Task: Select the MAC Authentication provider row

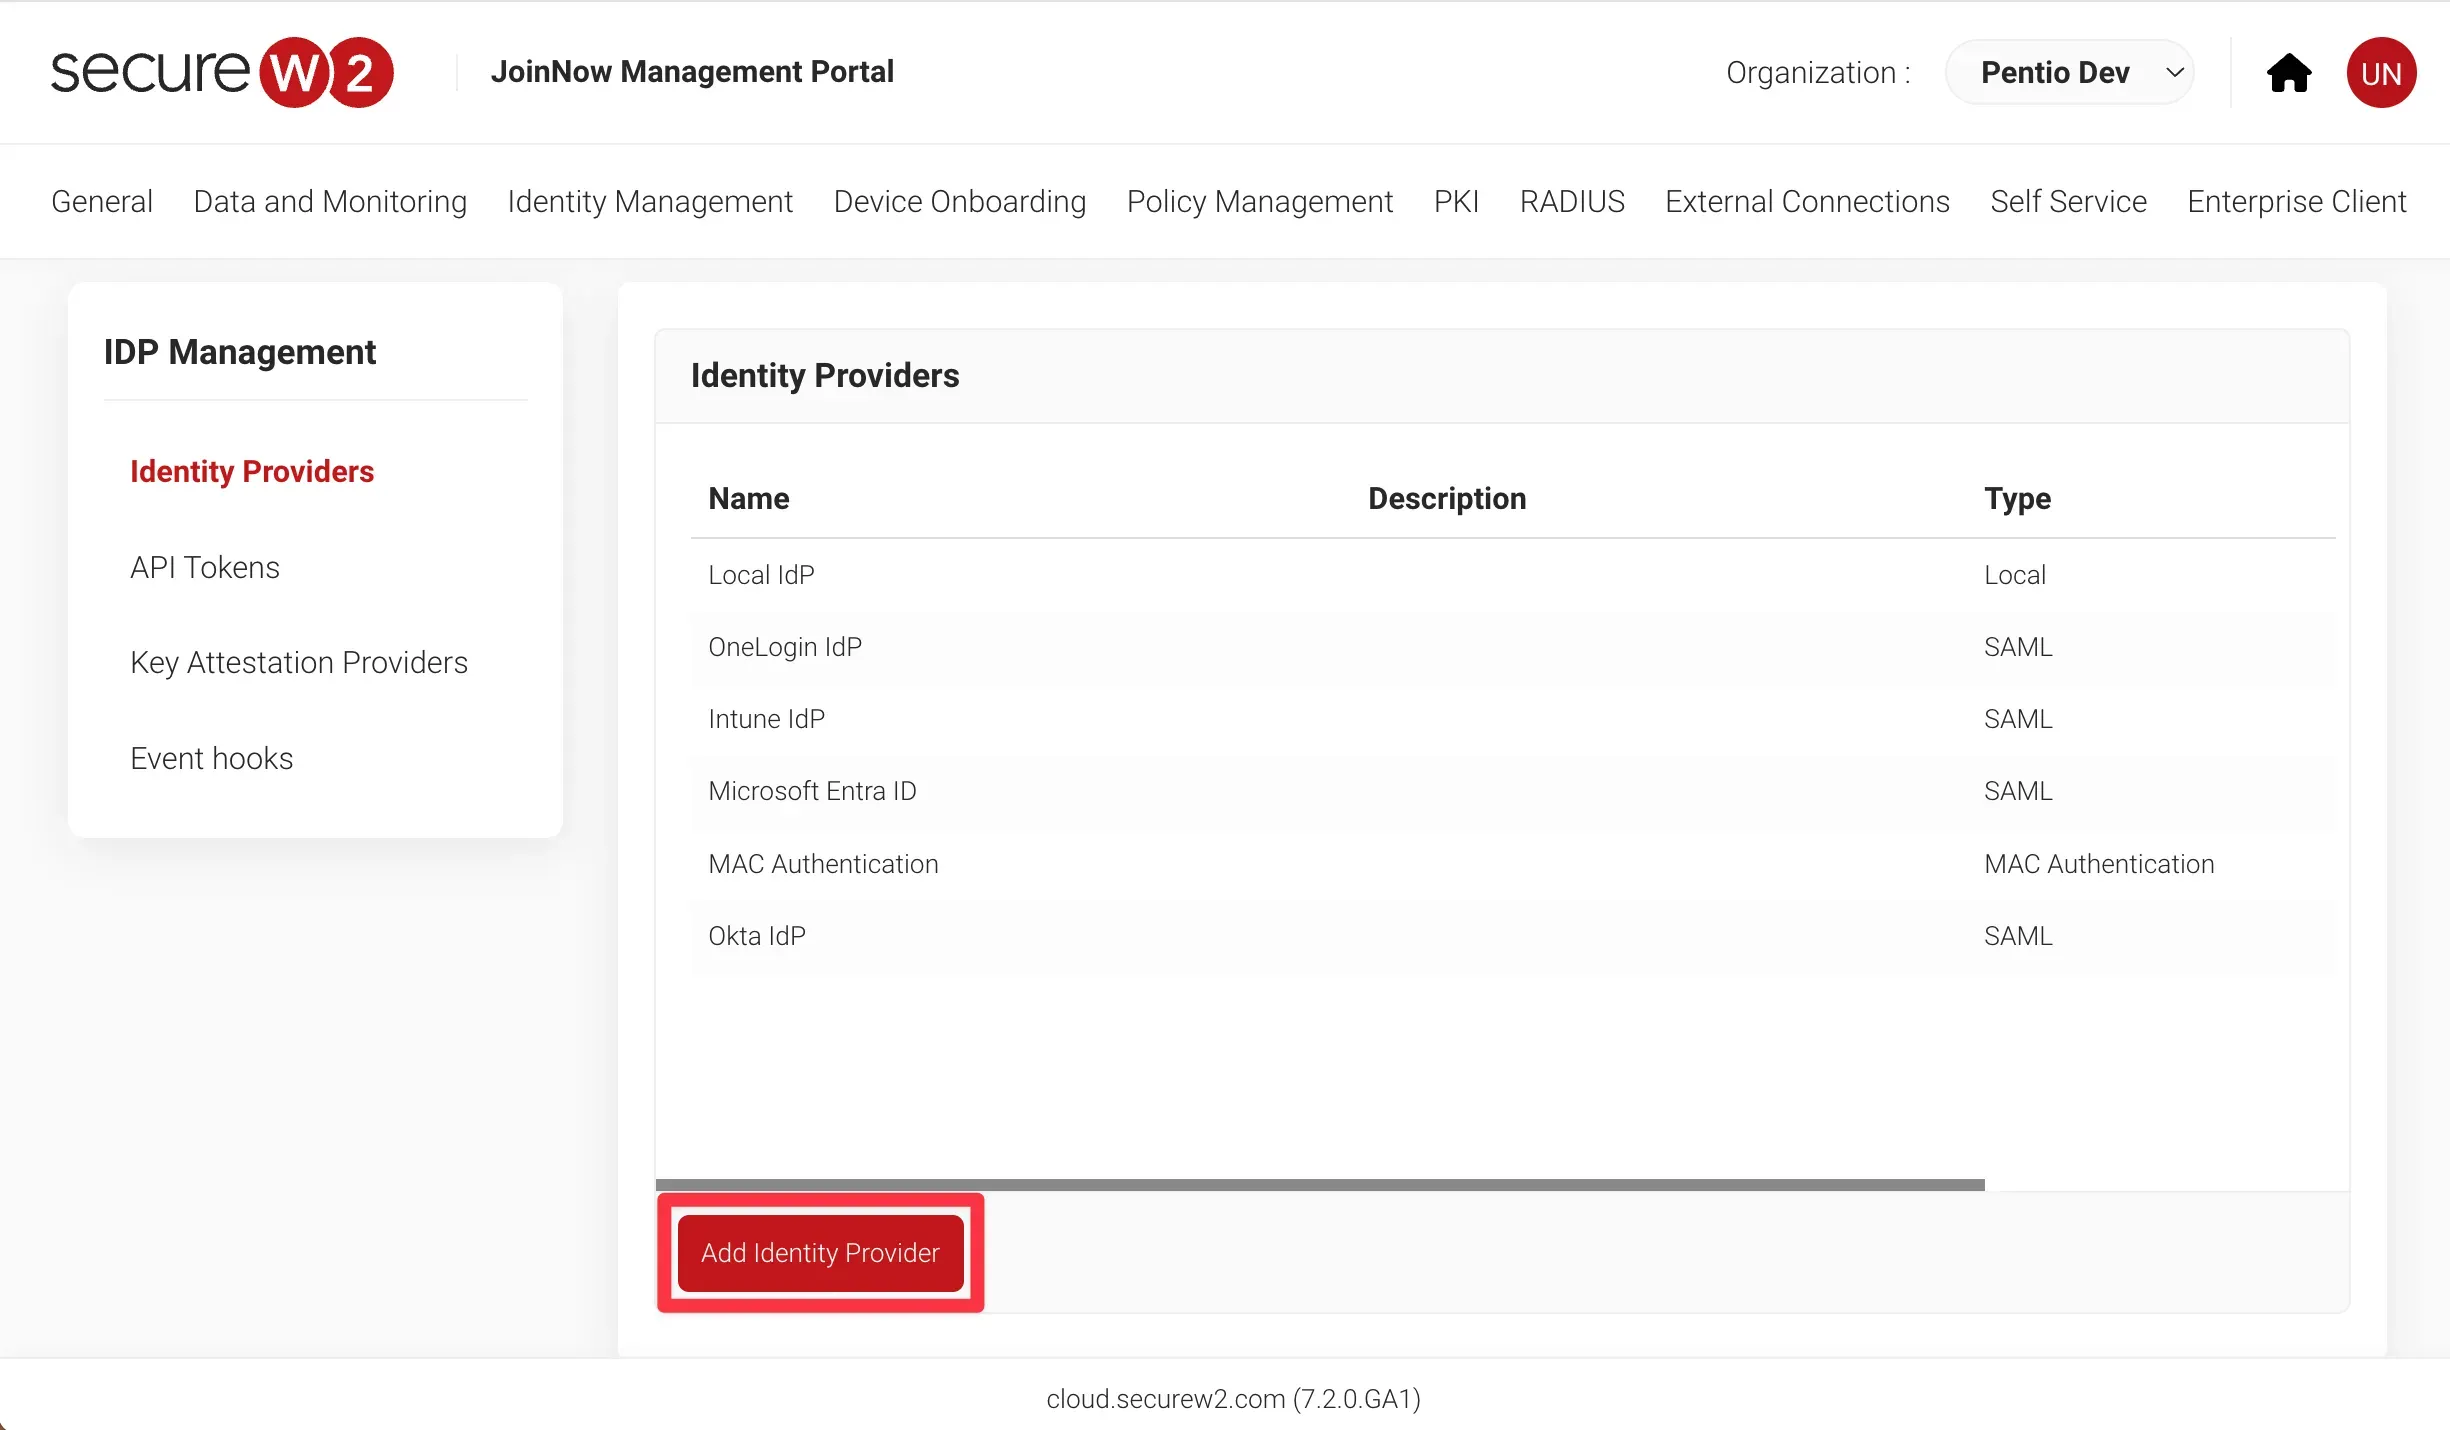Action: pyautogui.click(x=823, y=863)
